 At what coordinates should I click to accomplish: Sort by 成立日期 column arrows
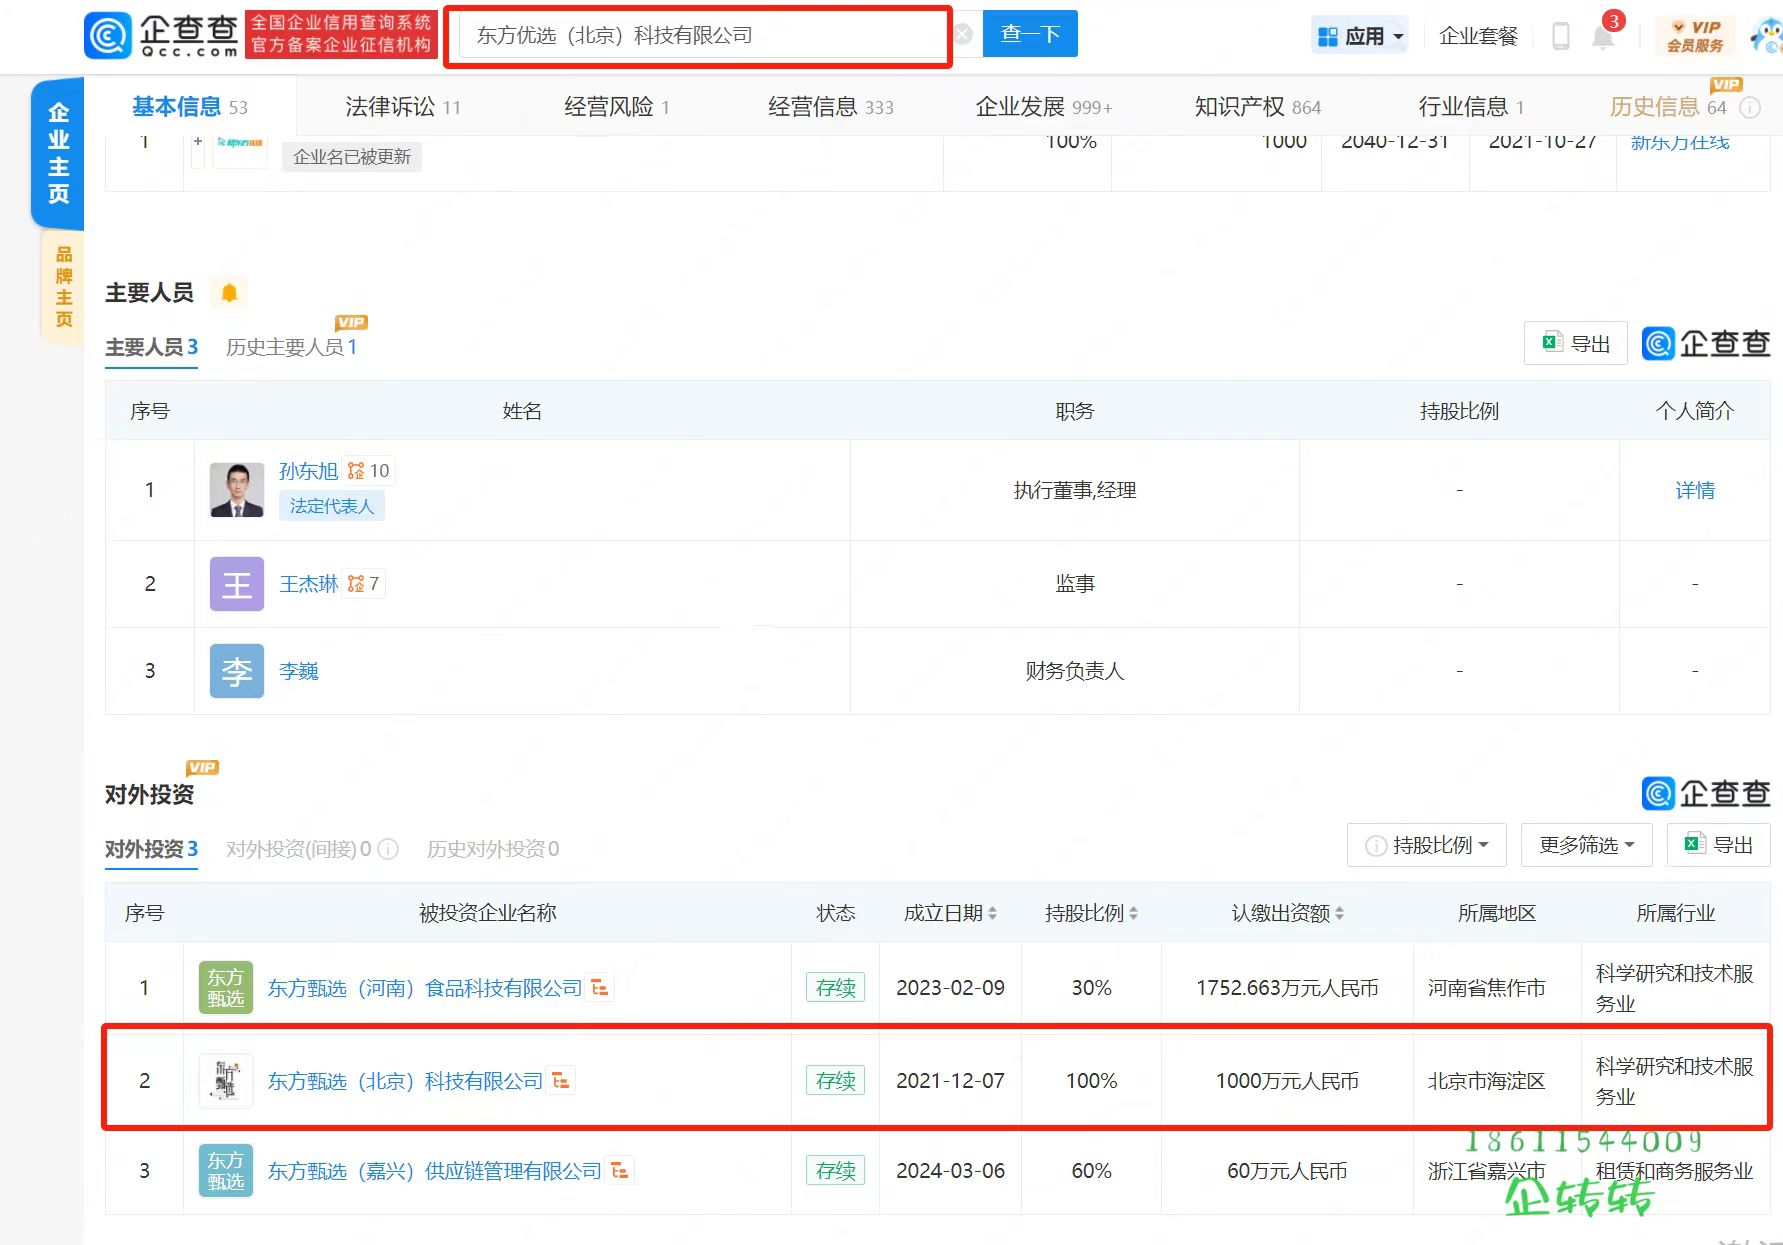click(992, 913)
